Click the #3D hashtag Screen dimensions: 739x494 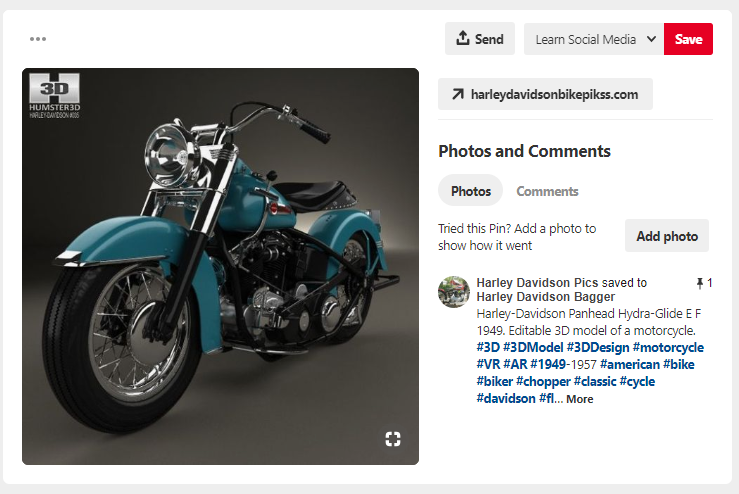pos(488,347)
